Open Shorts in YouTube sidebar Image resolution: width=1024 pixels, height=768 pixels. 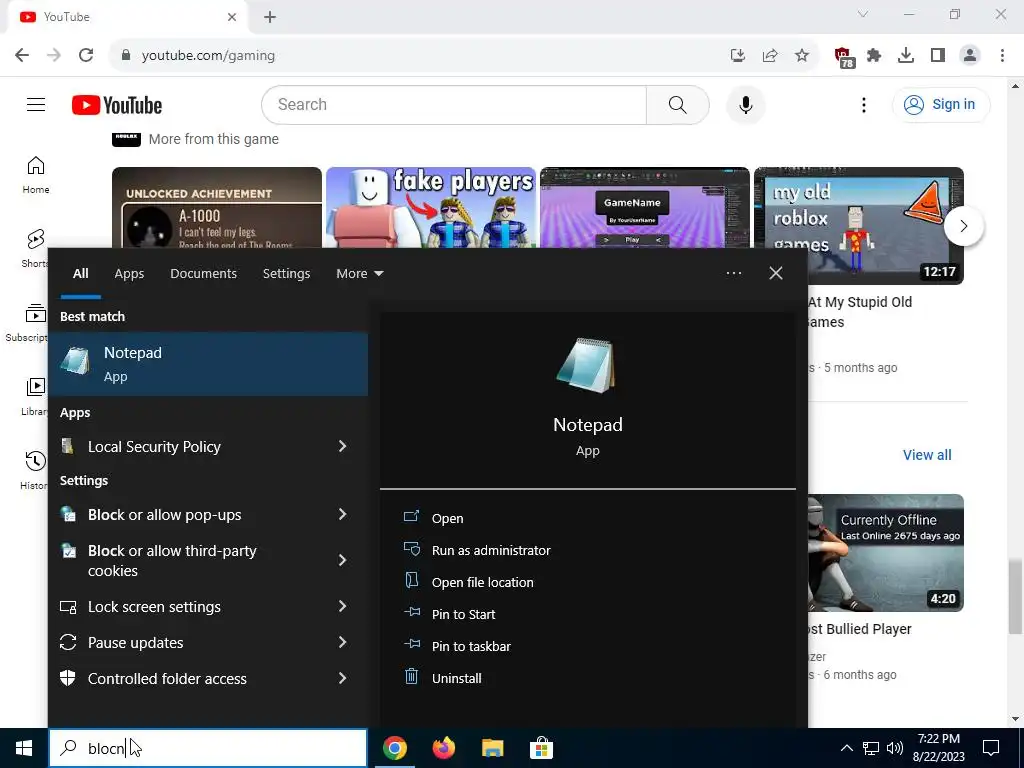click(x=36, y=249)
